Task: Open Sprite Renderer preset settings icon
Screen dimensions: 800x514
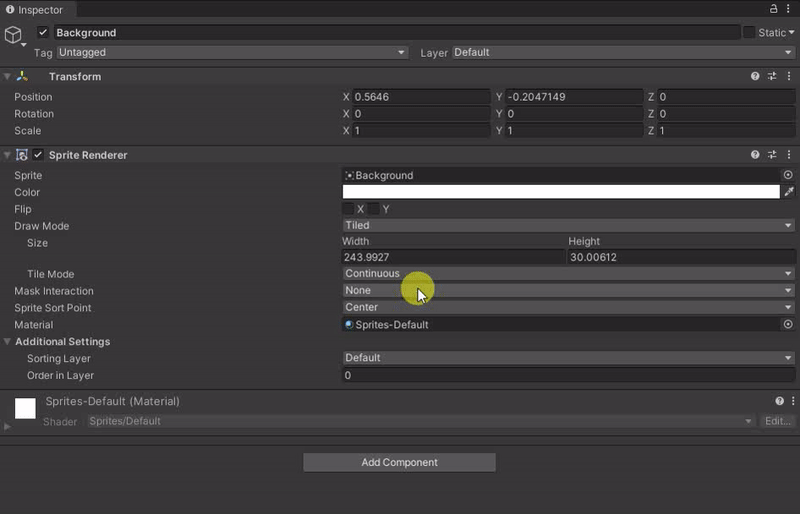Action: (772, 155)
